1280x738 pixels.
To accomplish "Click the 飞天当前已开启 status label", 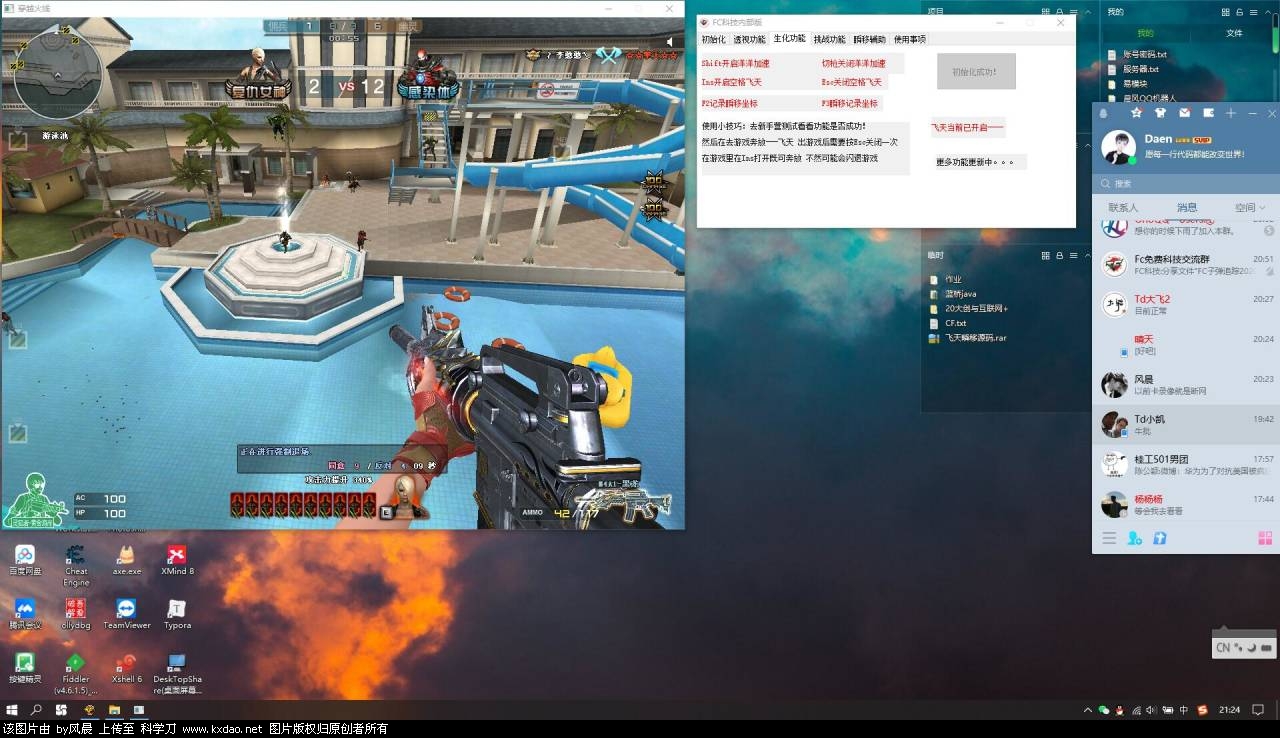I will pos(966,127).
